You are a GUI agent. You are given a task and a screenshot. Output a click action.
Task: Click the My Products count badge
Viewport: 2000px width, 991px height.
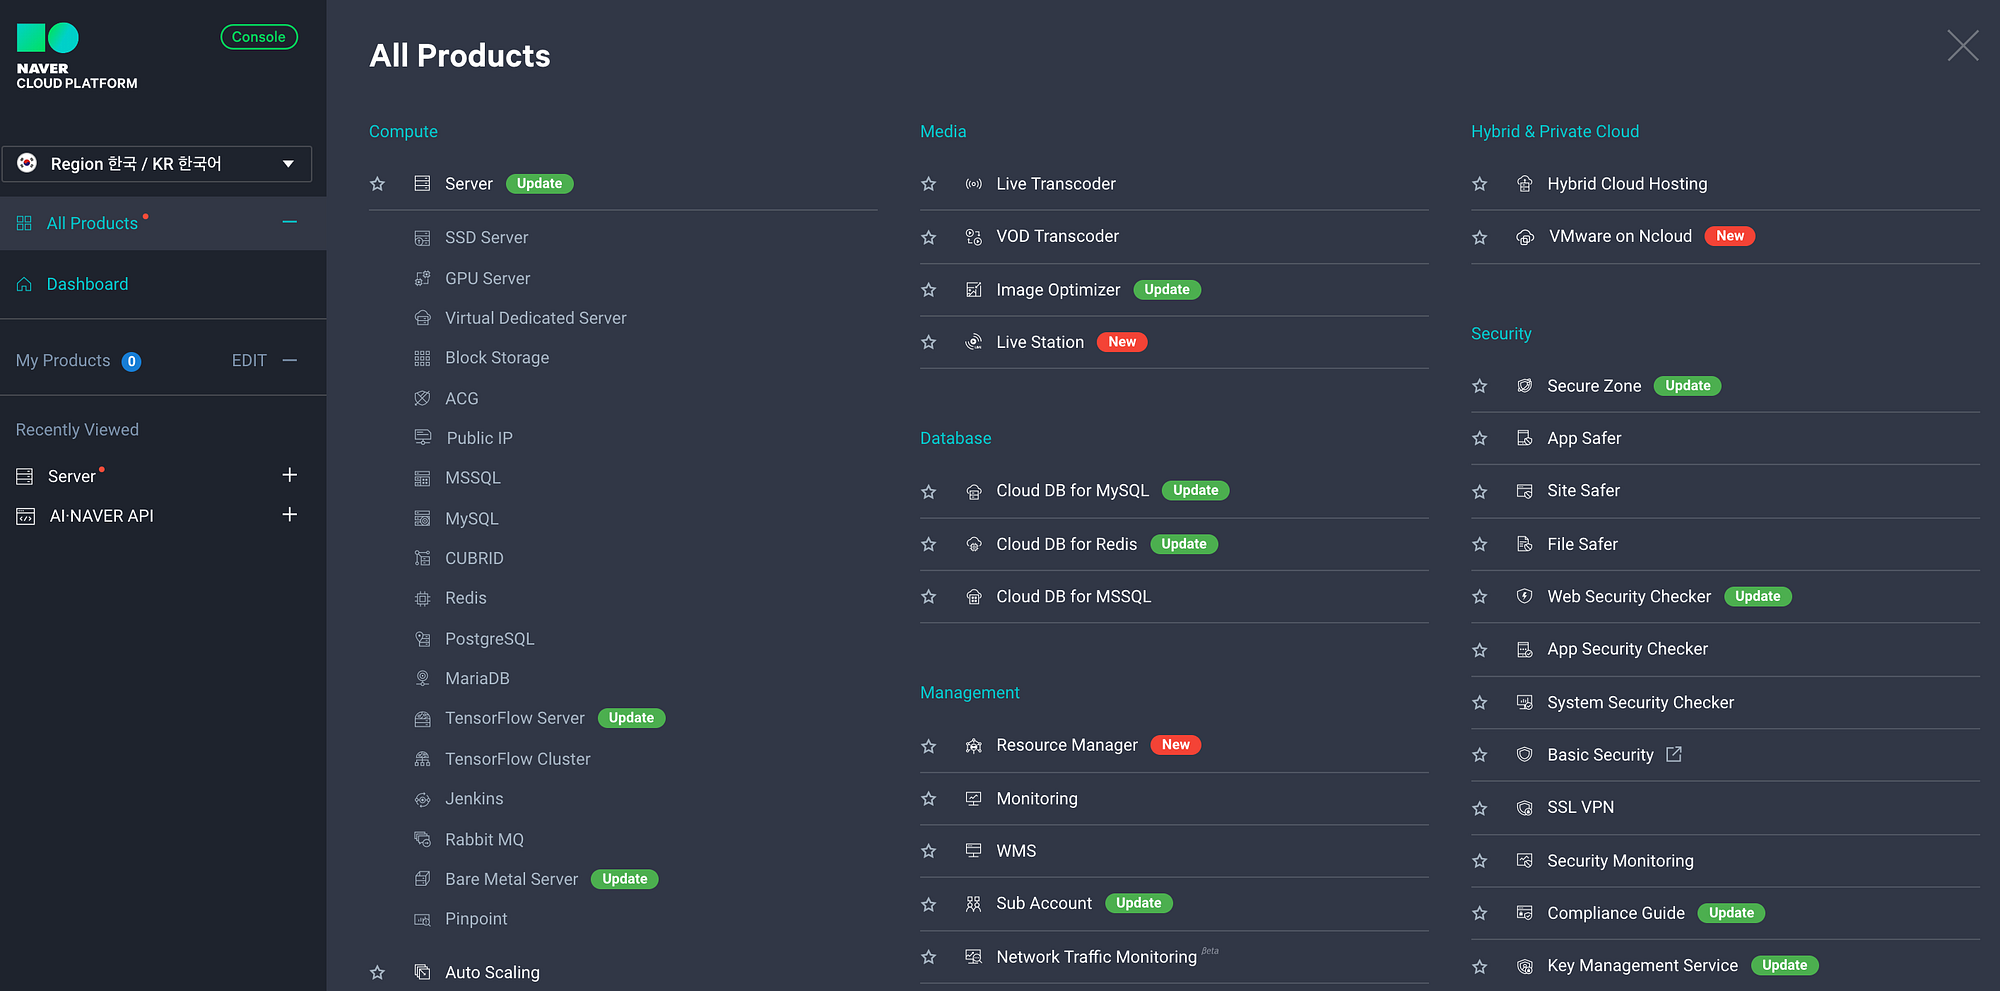pos(131,361)
